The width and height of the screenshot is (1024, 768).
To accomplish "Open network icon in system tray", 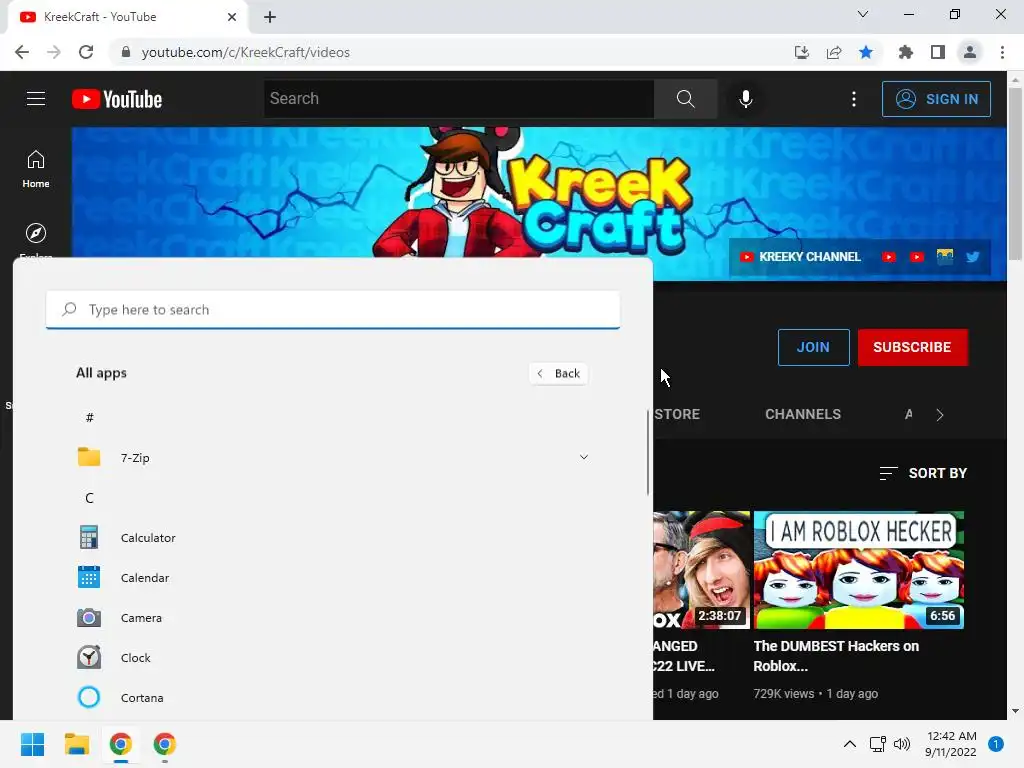I will tap(877, 744).
